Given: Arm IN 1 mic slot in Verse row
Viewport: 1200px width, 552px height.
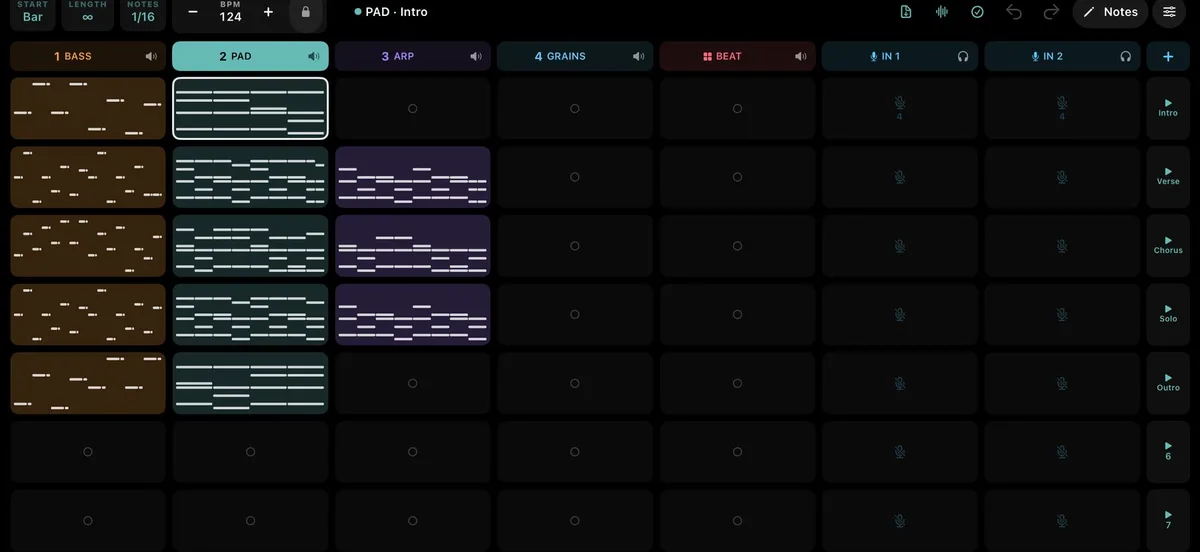Looking at the screenshot, I should coord(900,177).
